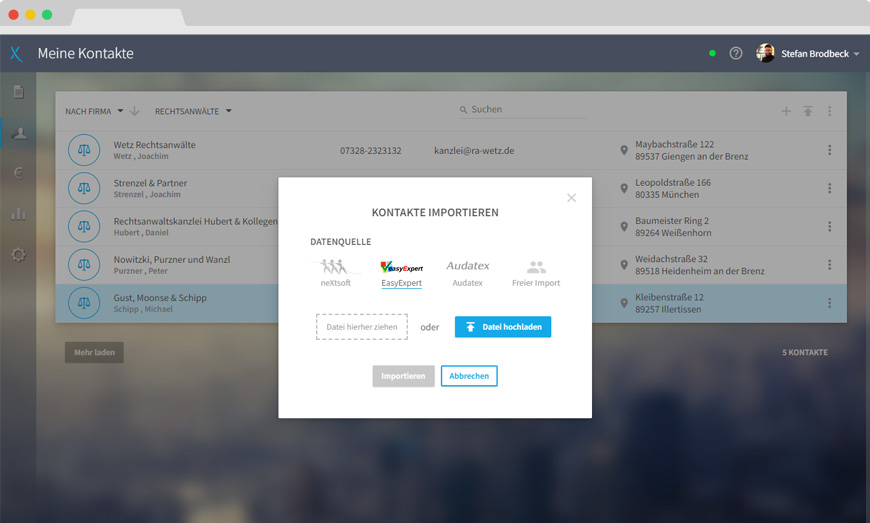This screenshot has height=523, width=870.
Task: Click the scales icon for Rechtsanwaltskanzlei Hubert & Kollegen
Action: (84, 226)
